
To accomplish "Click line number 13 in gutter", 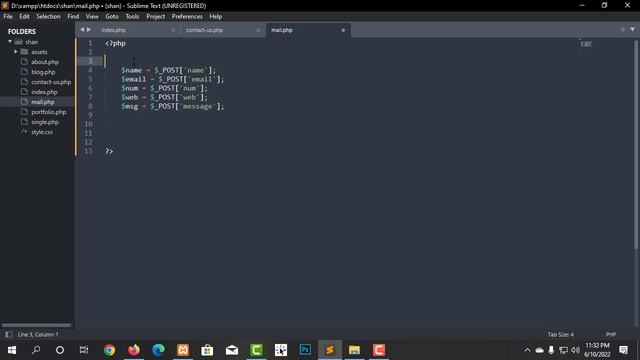I will tap(89, 151).
